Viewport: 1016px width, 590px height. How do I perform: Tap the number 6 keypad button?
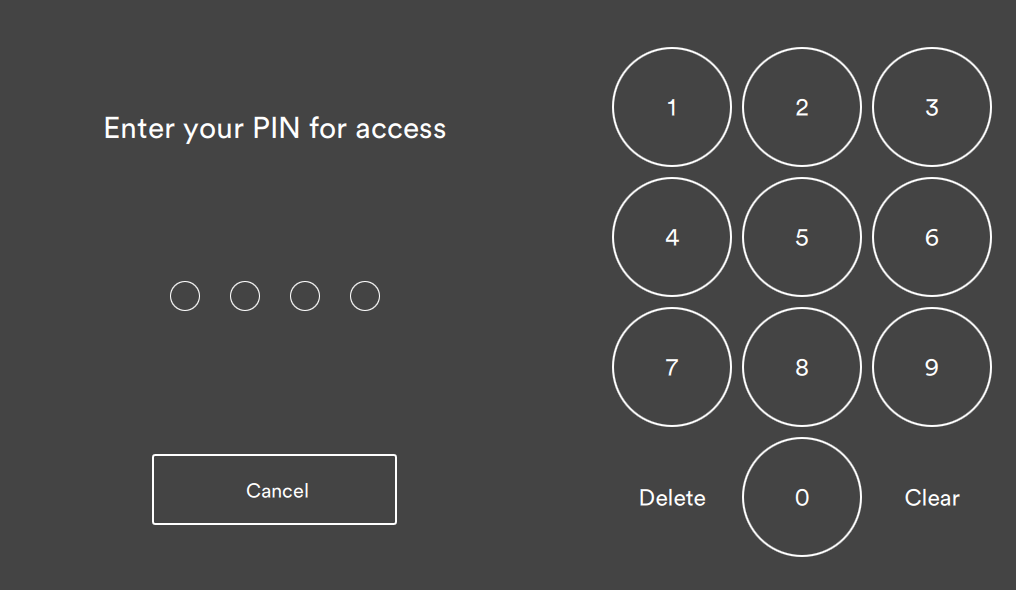[932, 237]
